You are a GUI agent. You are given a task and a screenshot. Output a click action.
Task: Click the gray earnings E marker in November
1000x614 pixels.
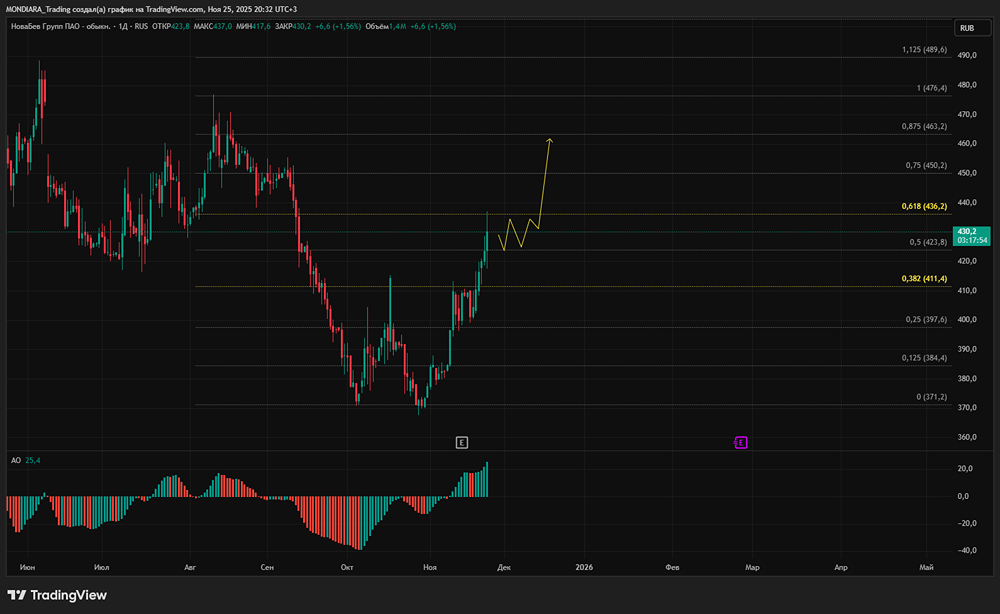(x=462, y=442)
